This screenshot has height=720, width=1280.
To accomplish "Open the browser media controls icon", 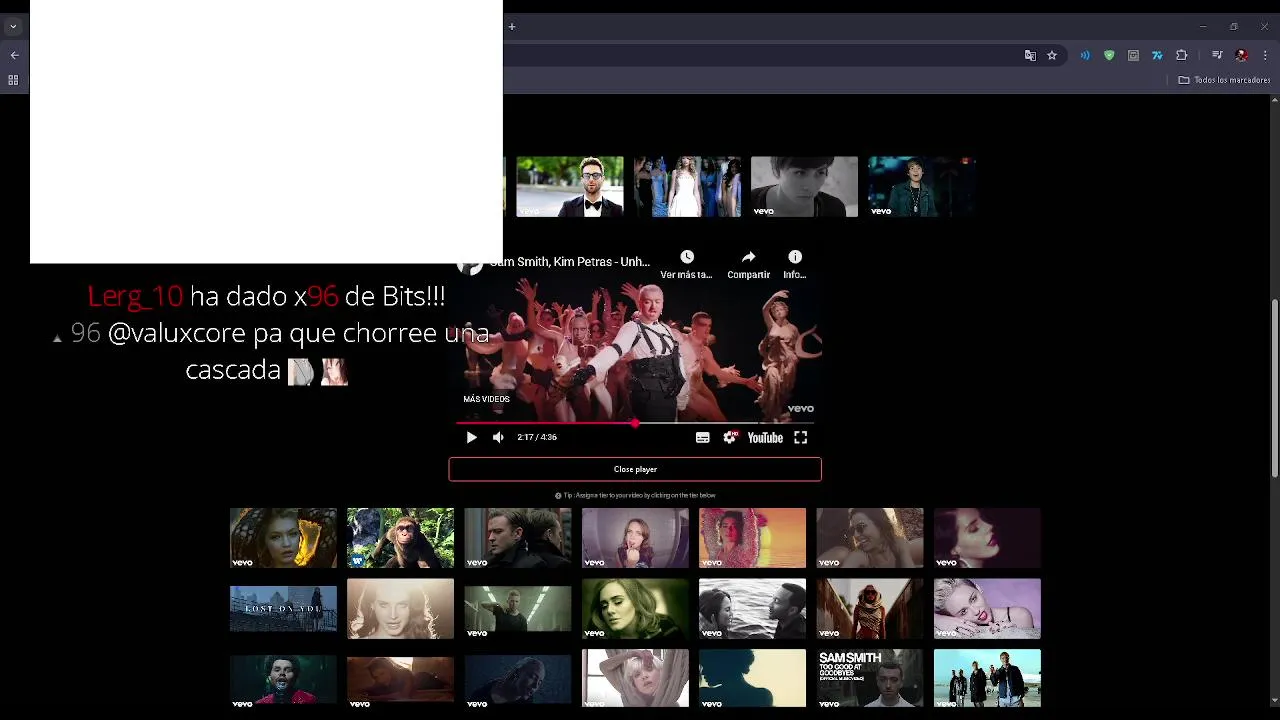I will (1217, 56).
